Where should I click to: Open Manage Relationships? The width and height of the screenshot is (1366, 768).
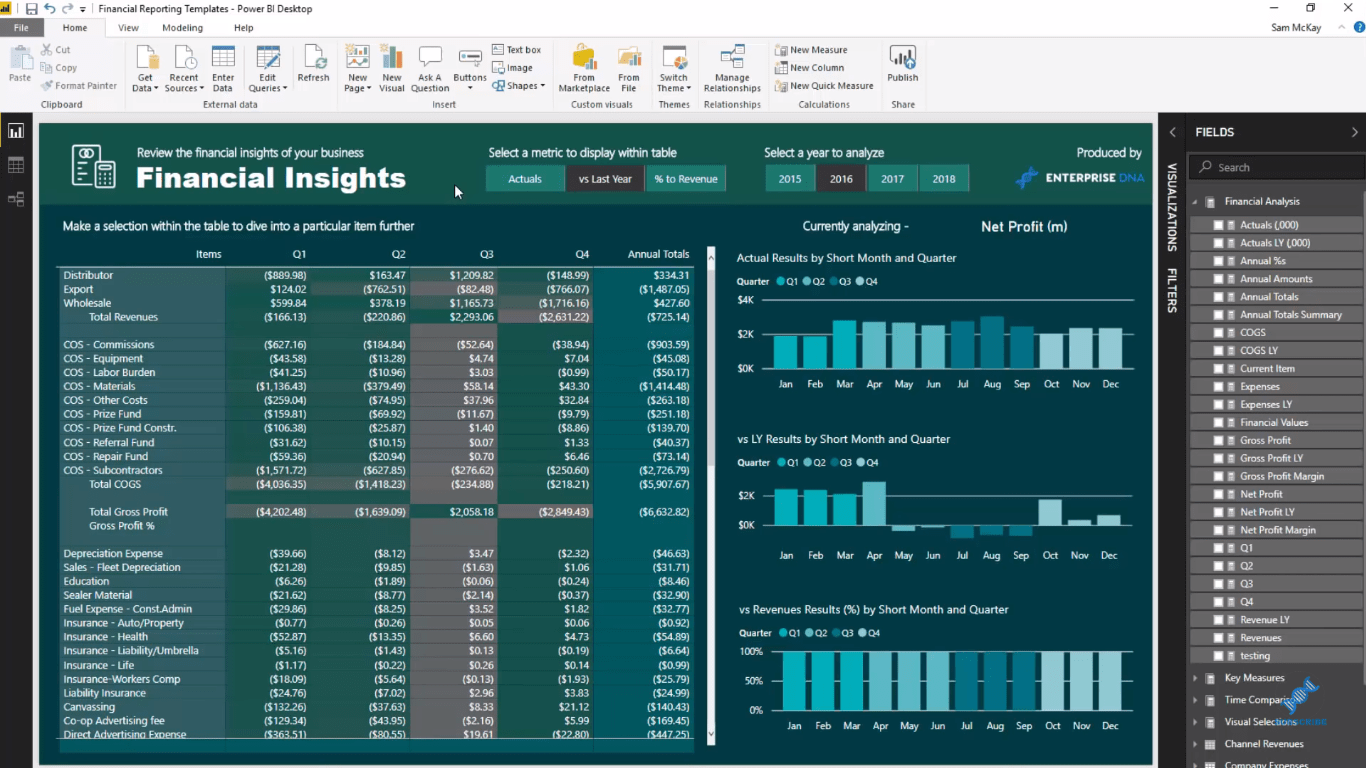732,68
